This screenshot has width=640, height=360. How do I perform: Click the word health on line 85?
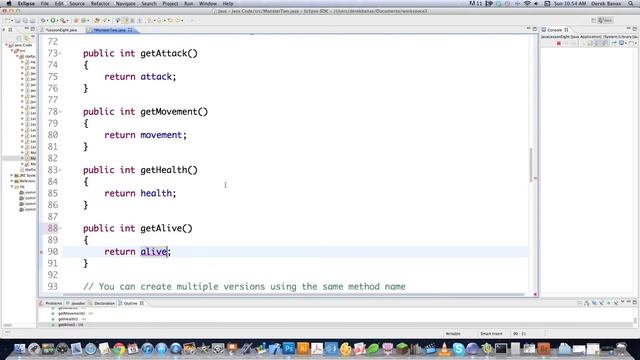click(156, 193)
